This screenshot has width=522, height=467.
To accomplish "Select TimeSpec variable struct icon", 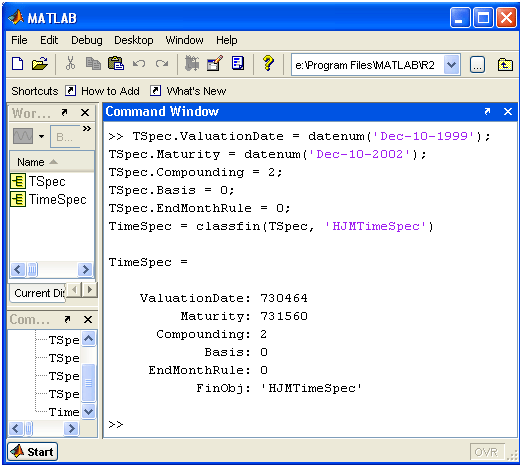I will (18, 199).
